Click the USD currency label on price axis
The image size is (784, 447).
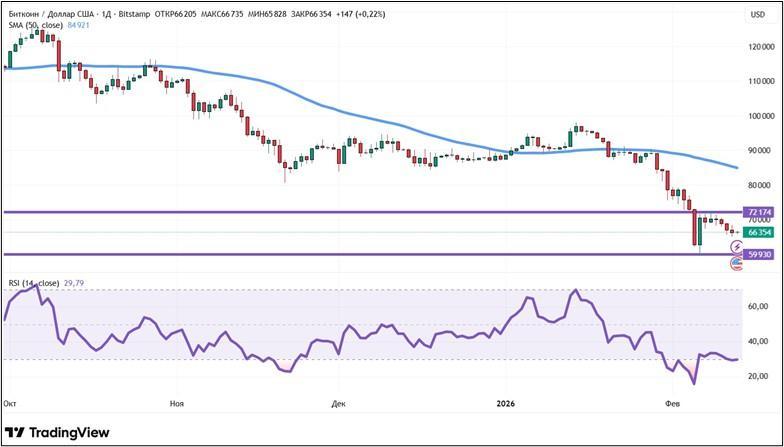tap(757, 14)
